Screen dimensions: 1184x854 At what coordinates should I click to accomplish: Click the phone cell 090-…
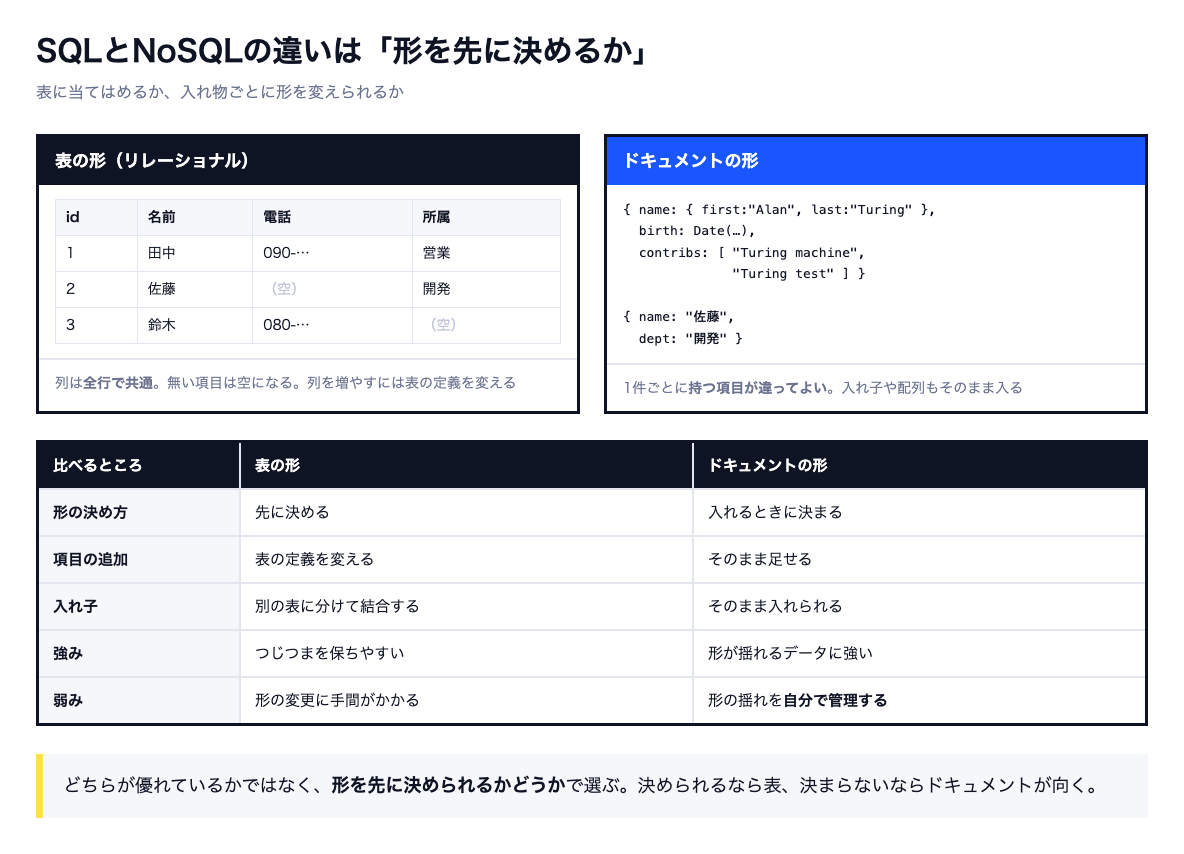click(x=332, y=253)
